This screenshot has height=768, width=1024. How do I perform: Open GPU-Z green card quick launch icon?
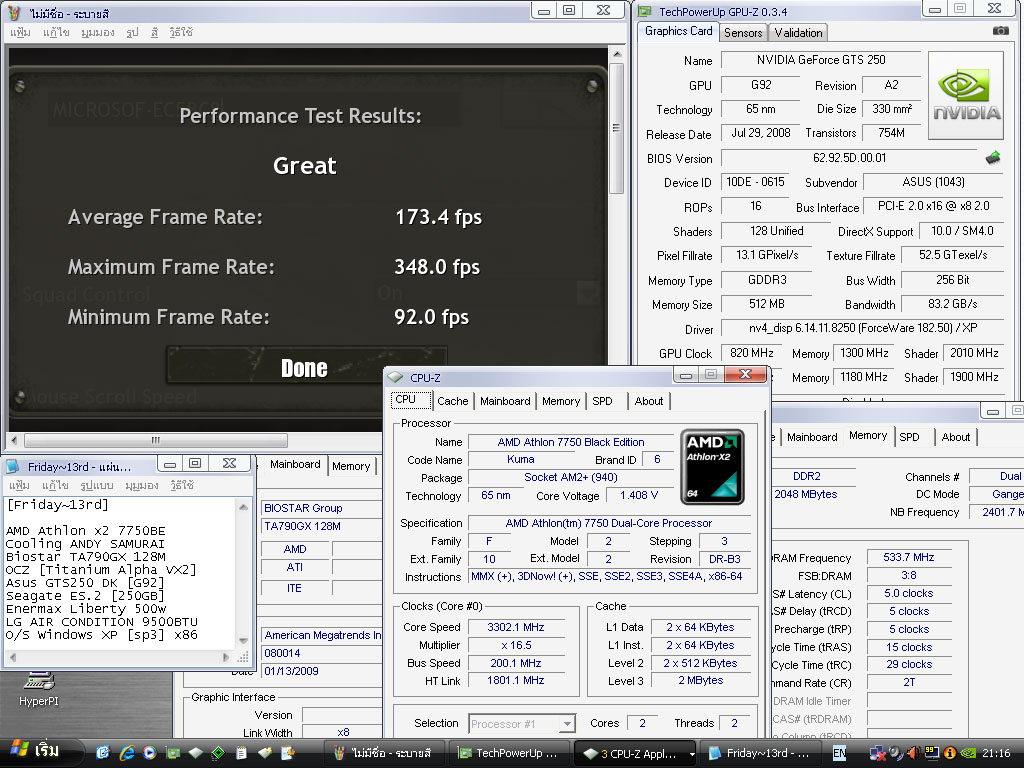tap(172, 753)
